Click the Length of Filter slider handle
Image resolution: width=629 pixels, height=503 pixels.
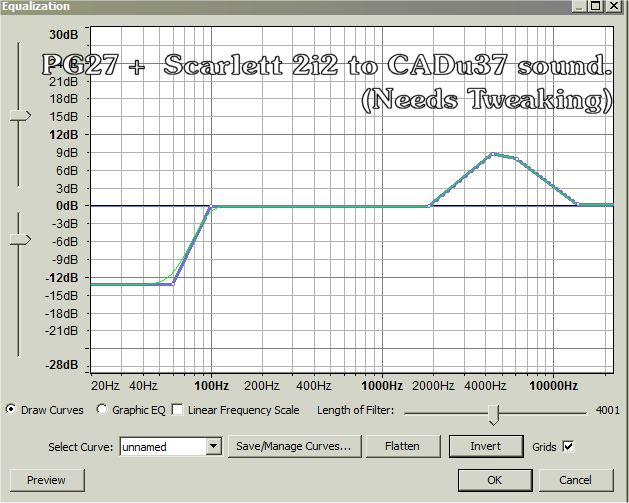[x=494, y=415]
